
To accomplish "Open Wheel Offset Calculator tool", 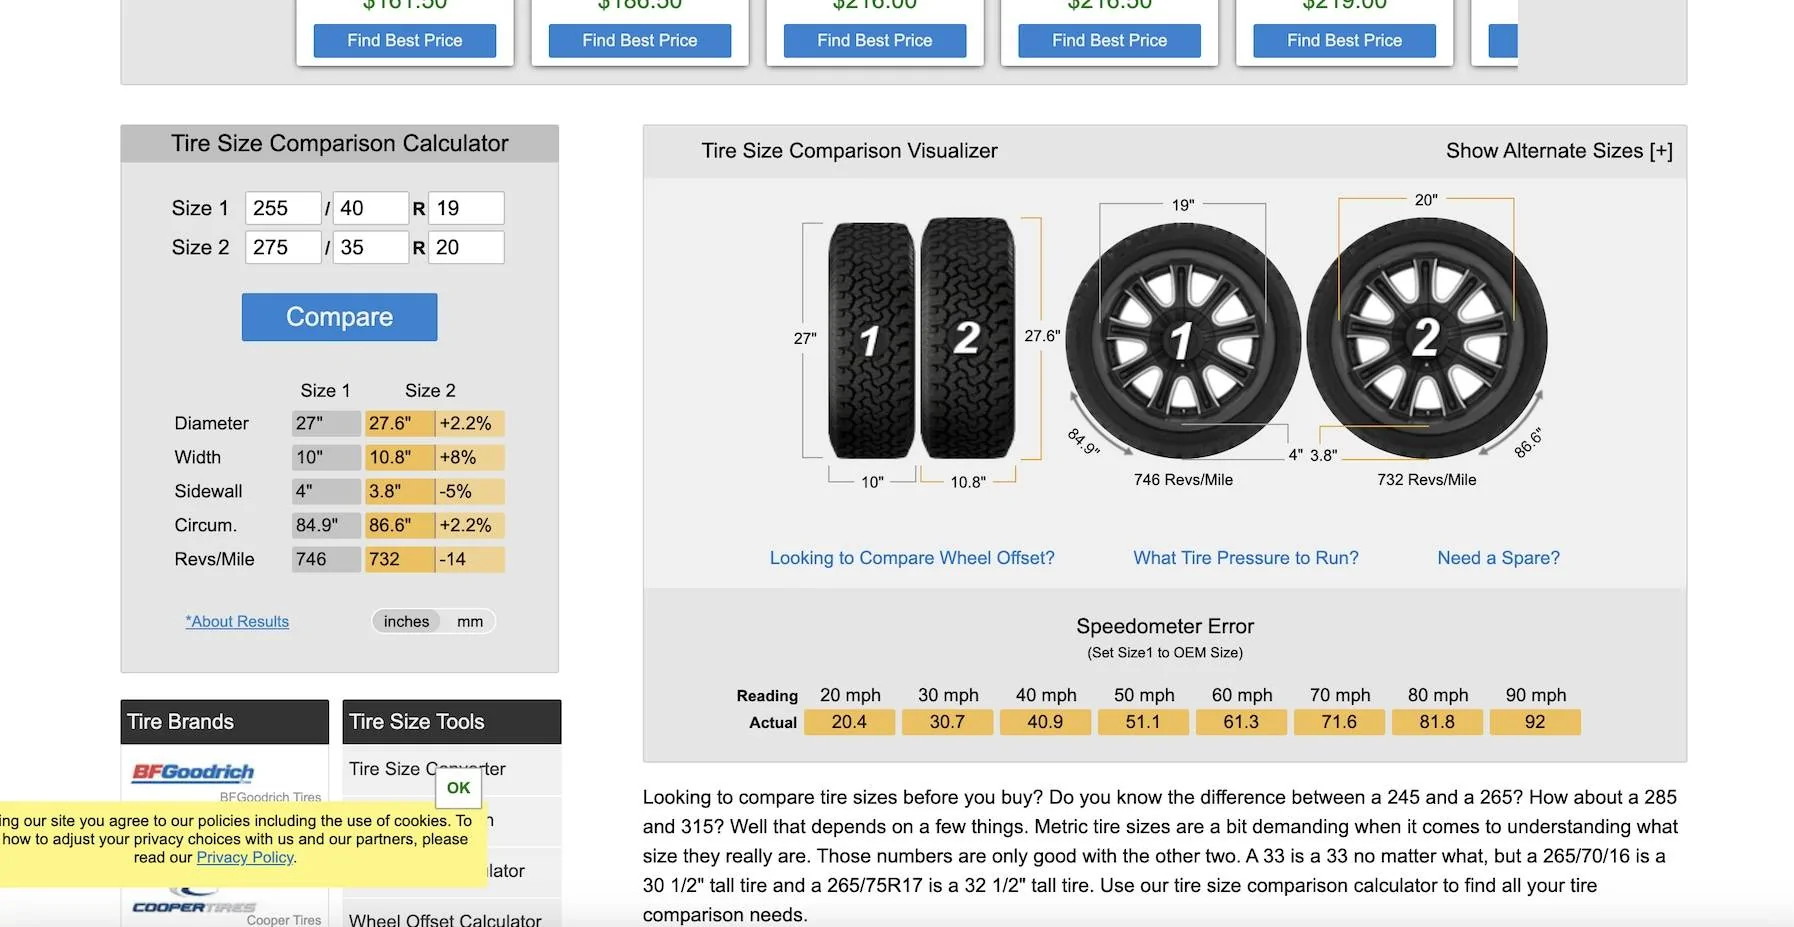I will (445, 920).
